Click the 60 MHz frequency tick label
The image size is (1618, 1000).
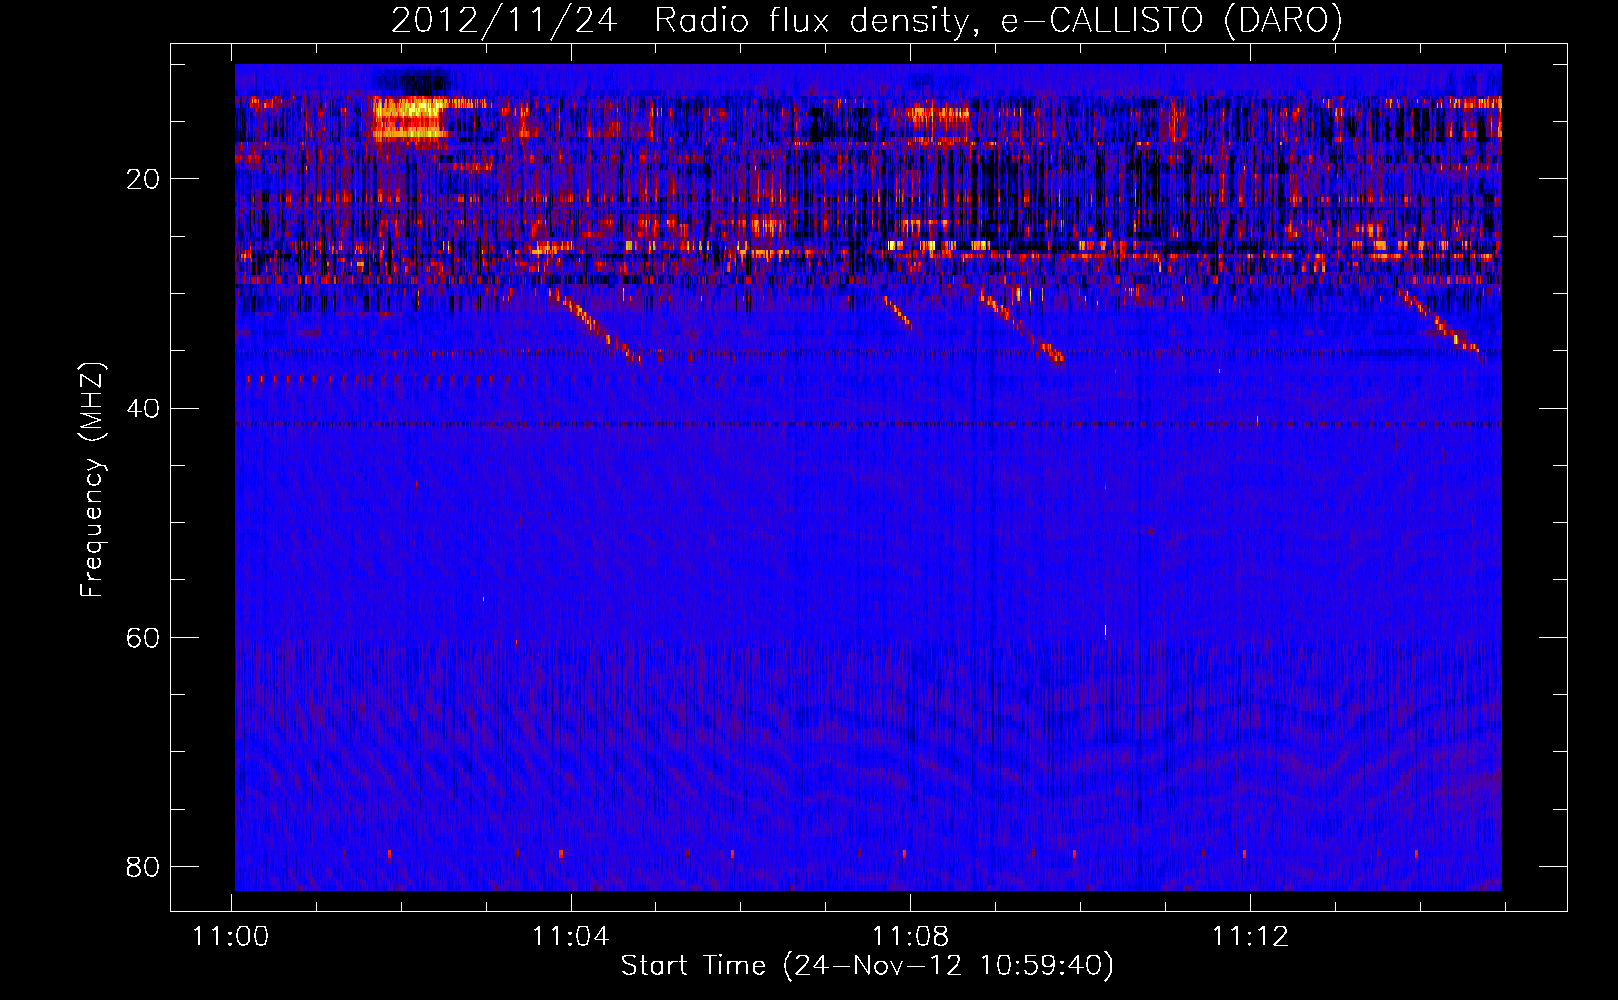(143, 637)
